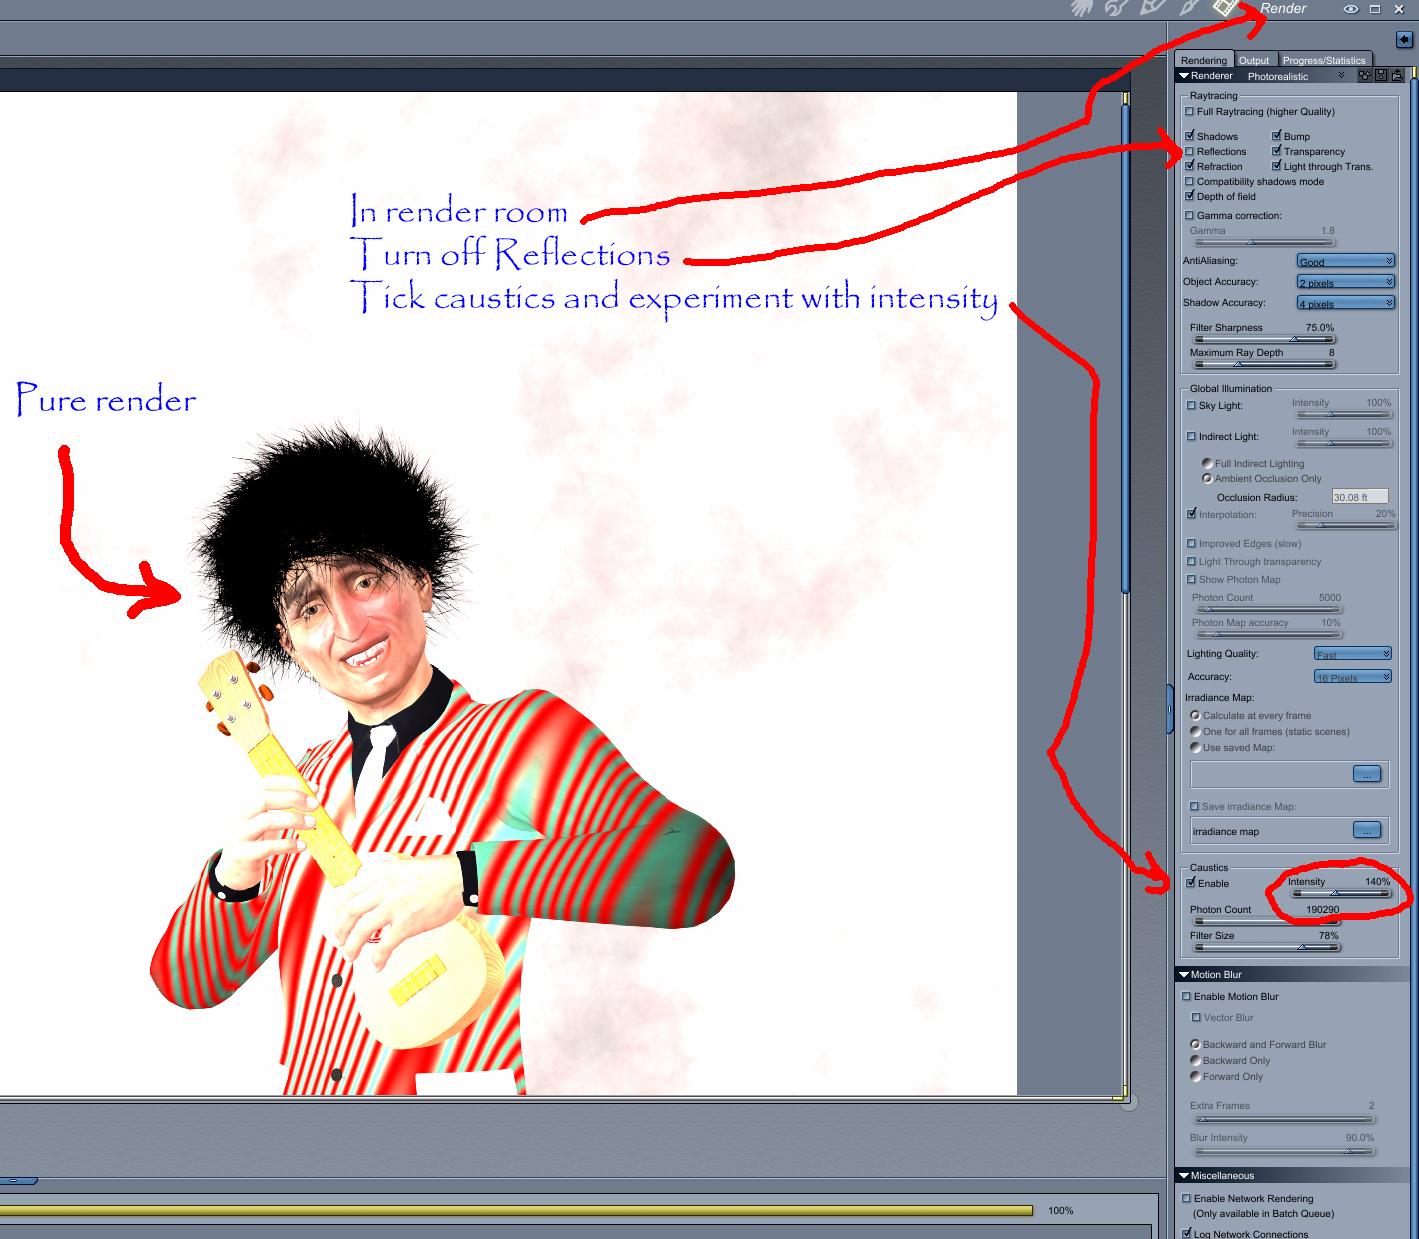Click the render progress bar

point(516,1211)
